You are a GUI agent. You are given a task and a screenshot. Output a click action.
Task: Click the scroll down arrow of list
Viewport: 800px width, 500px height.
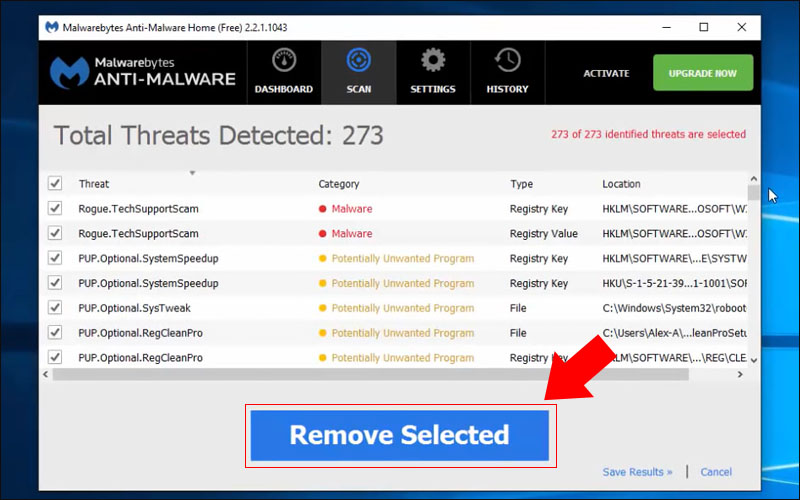point(754,360)
